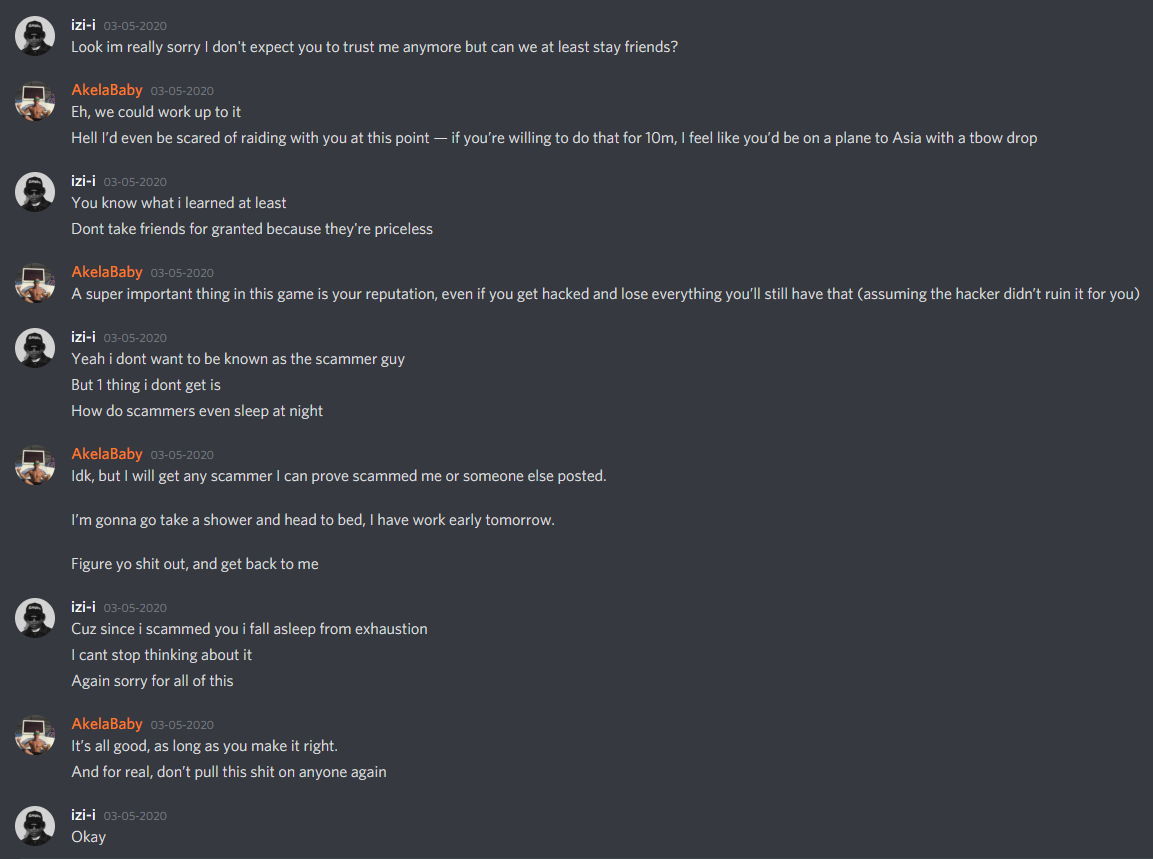This screenshot has width=1153, height=859.
Task: Select the "Dont take friends for granted" message
Action: point(252,229)
